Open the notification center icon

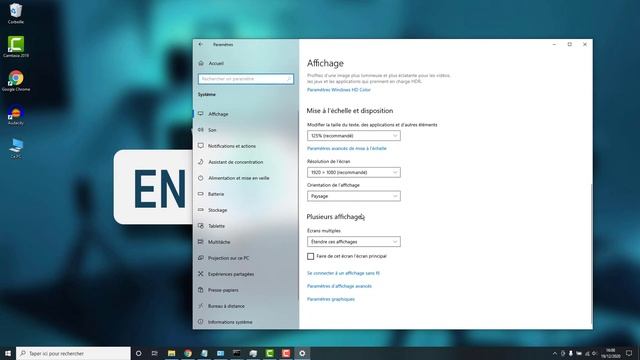[x=629, y=353]
